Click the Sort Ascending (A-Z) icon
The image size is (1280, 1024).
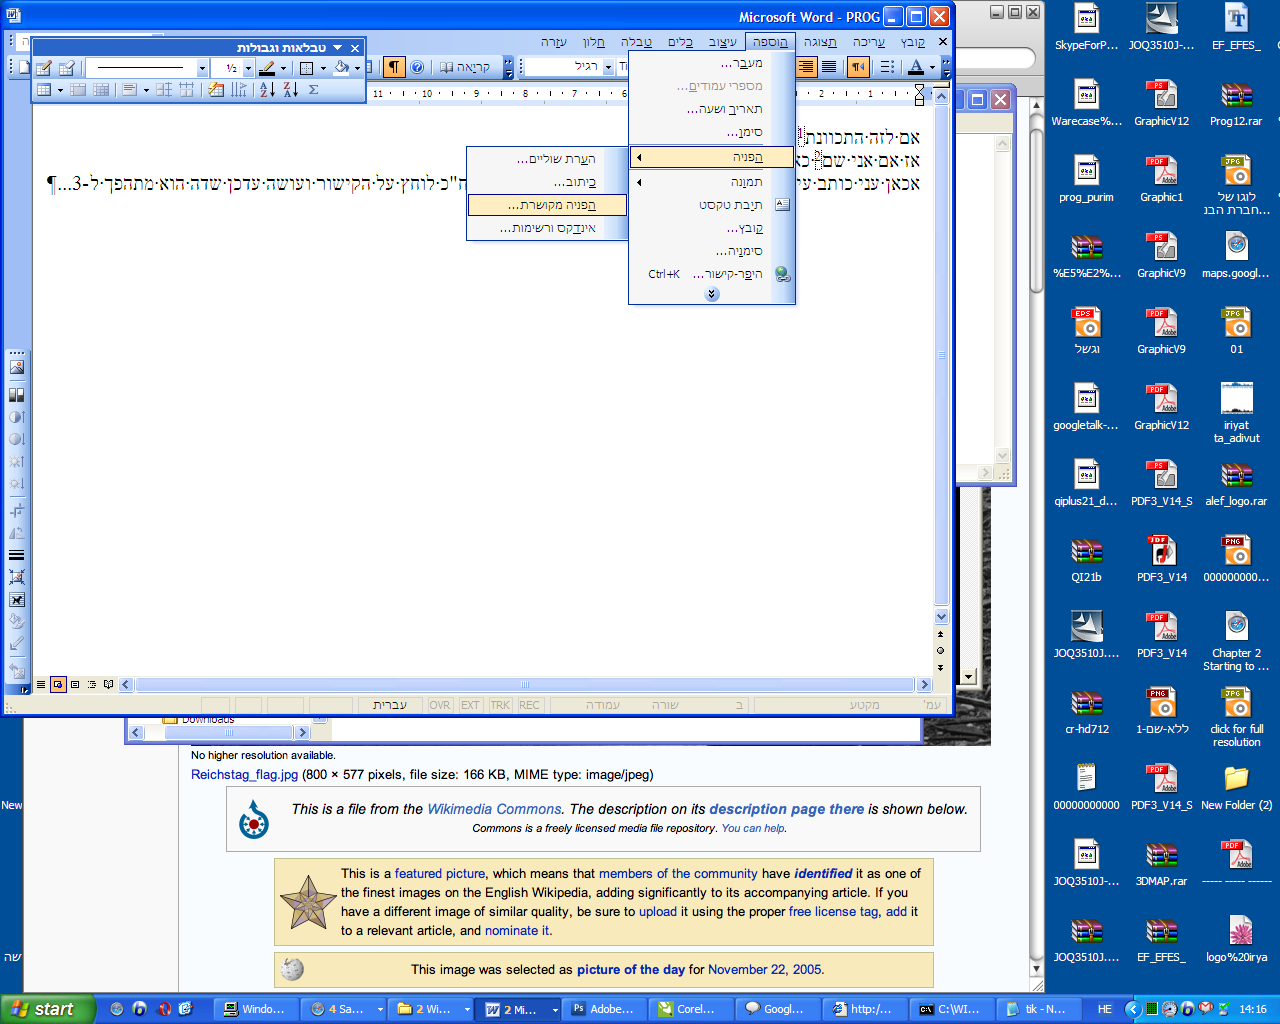pyautogui.click(x=267, y=90)
